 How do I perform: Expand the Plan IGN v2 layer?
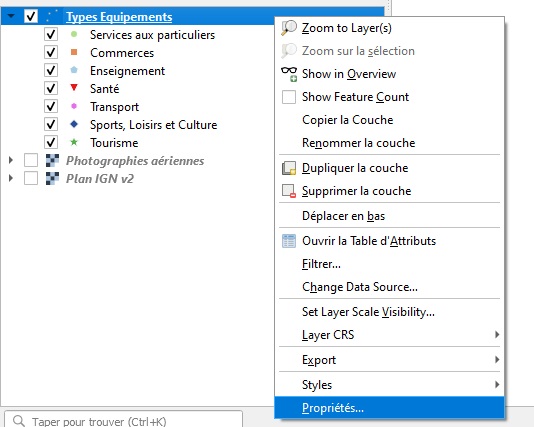(11, 178)
